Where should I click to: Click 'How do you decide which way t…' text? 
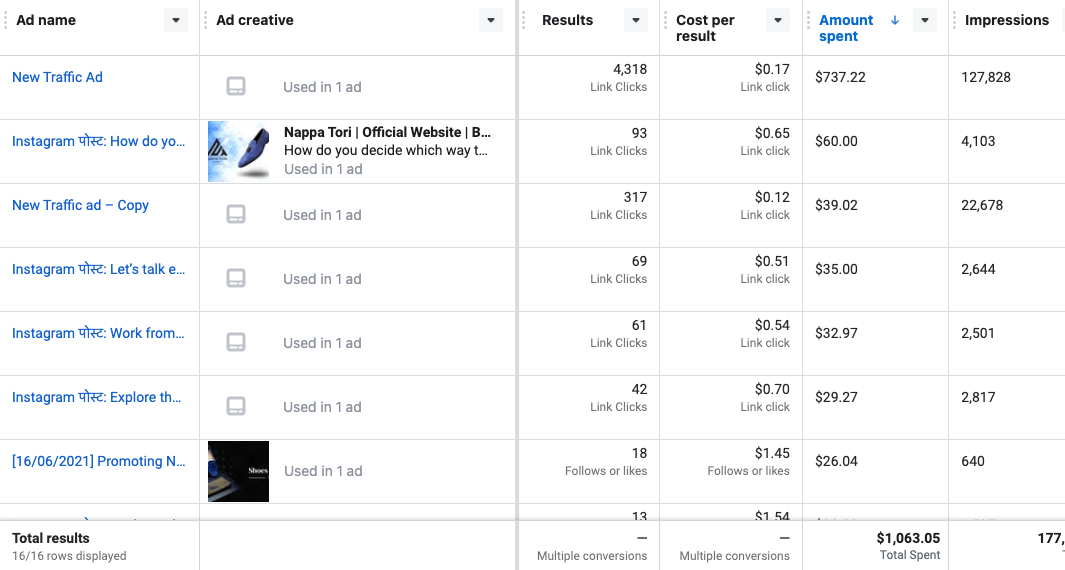(386, 150)
